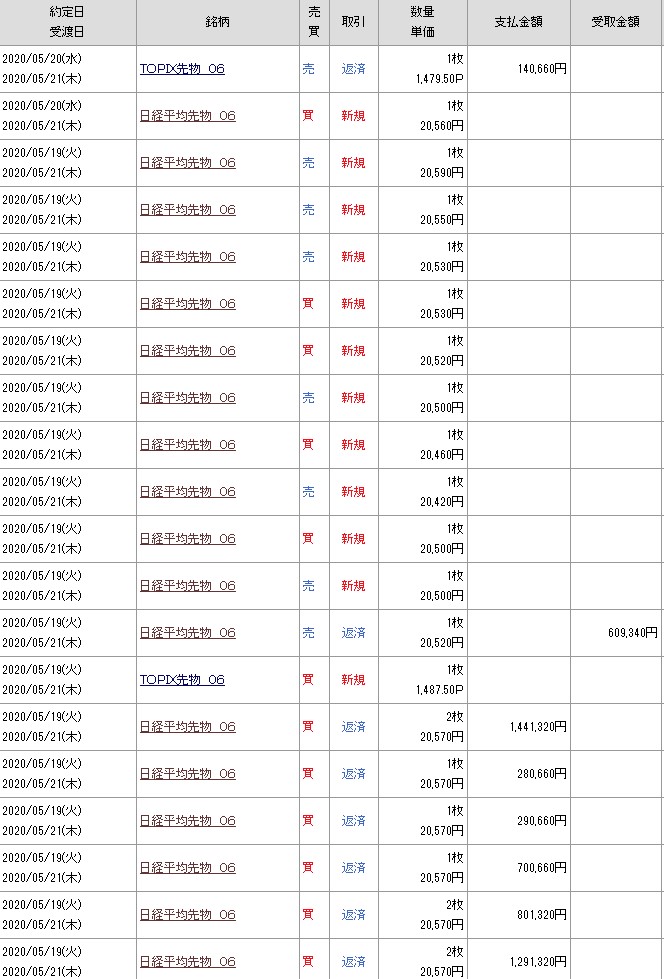Open 日経平均先物 06 link with 609,340円 received
This screenshot has width=664, height=979.
[188, 633]
